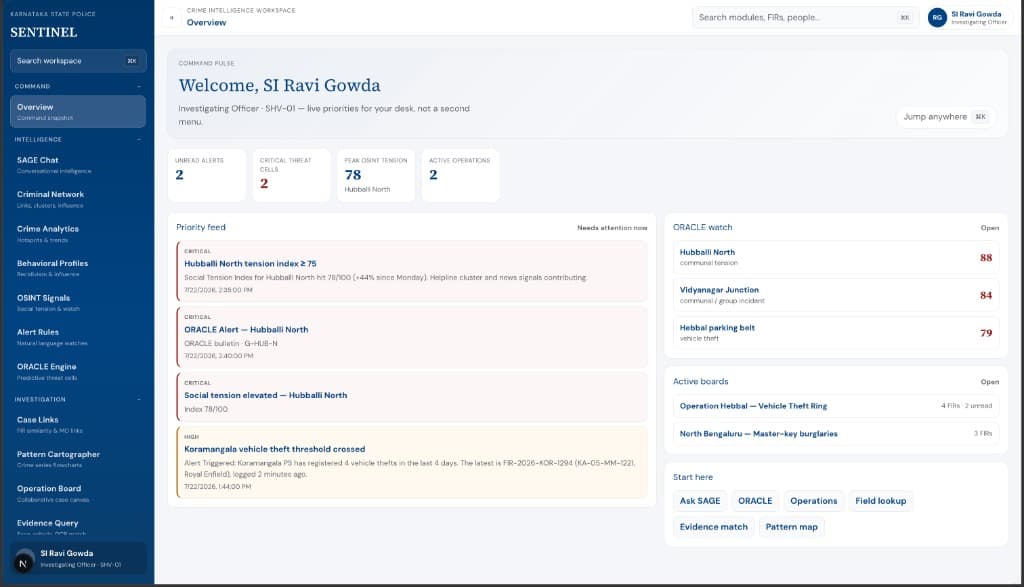This screenshot has width=1024, height=587.
Task: Click the N dev badge in the sidebar footer
Action: click(24, 563)
